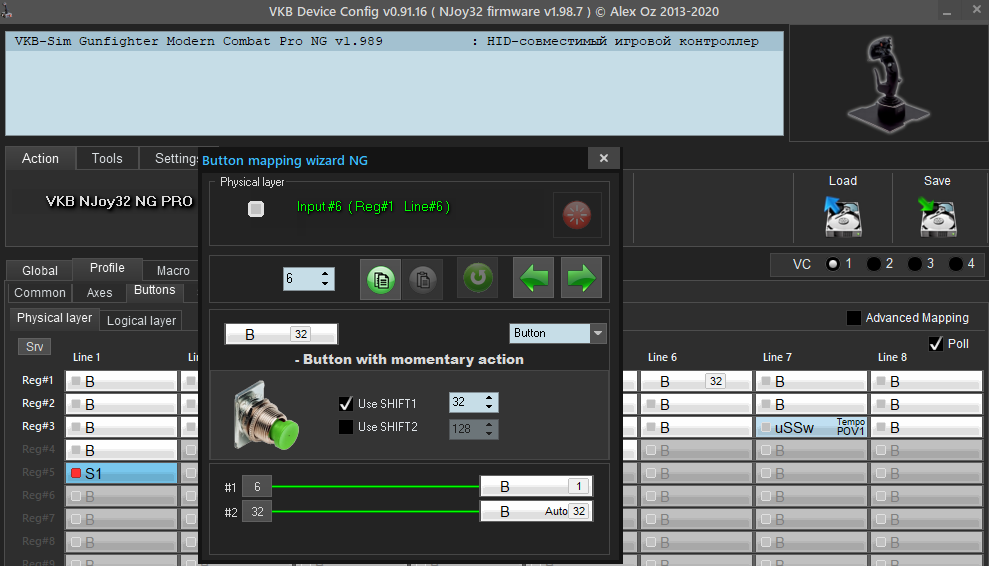The image size is (989, 566).
Task: Click the B 32 button field in wizard
Action: (281, 334)
